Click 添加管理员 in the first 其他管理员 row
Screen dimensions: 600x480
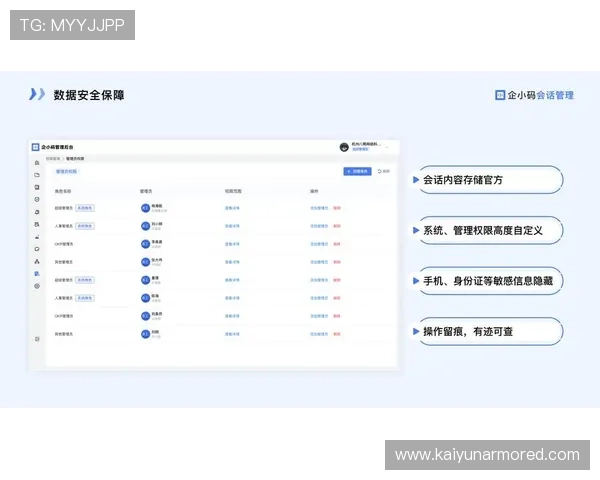coord(319,262)
